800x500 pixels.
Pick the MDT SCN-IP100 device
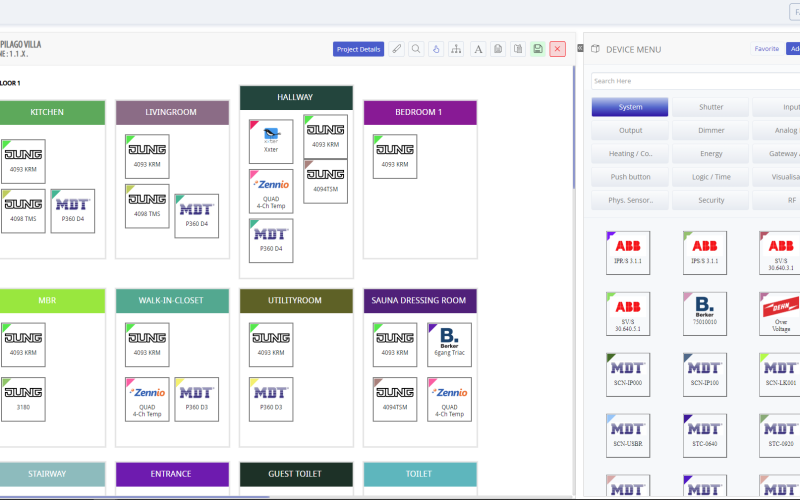click(705, 374)
